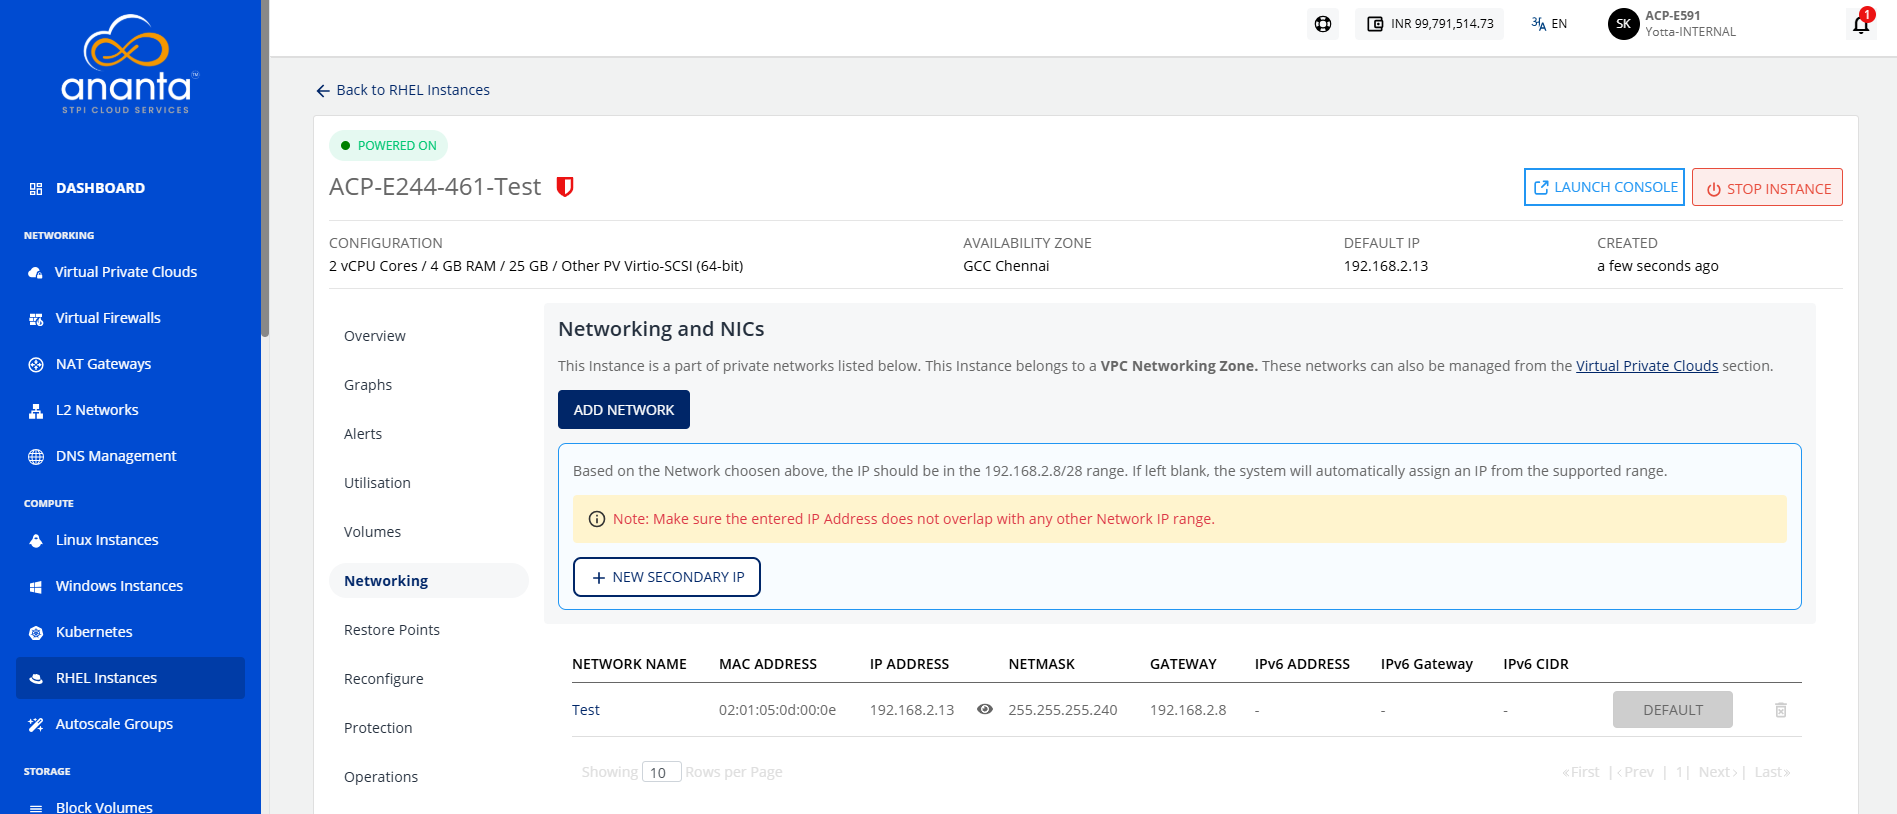Viewport: 1897px width, 814px height.
Task: Open Virtual Private Clouds in sidebar
Action: click(x=125, y=272)
